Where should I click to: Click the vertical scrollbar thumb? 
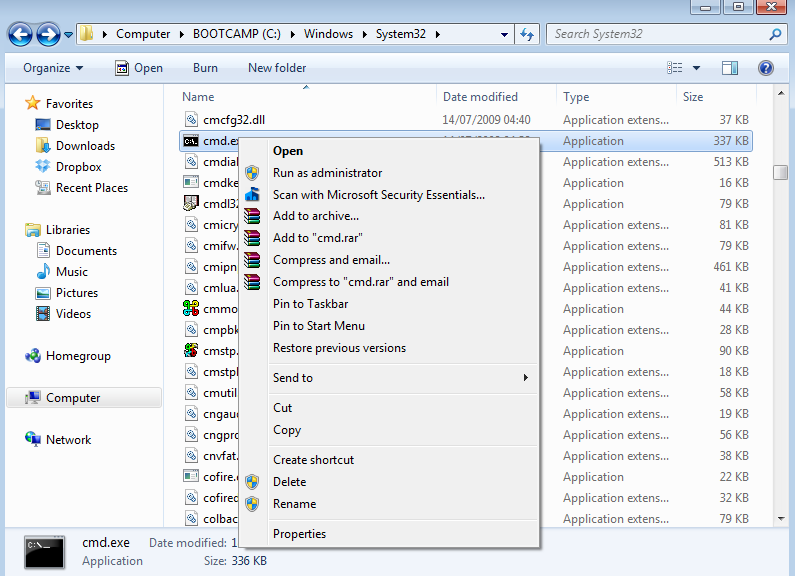click(x=780, y=172)
